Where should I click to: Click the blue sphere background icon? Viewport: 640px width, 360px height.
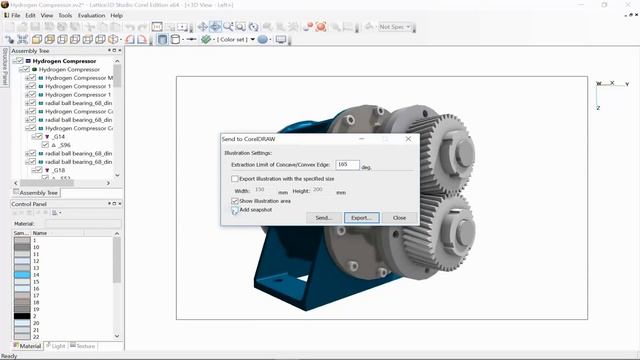pyautogui.click(x=263, y=40)
